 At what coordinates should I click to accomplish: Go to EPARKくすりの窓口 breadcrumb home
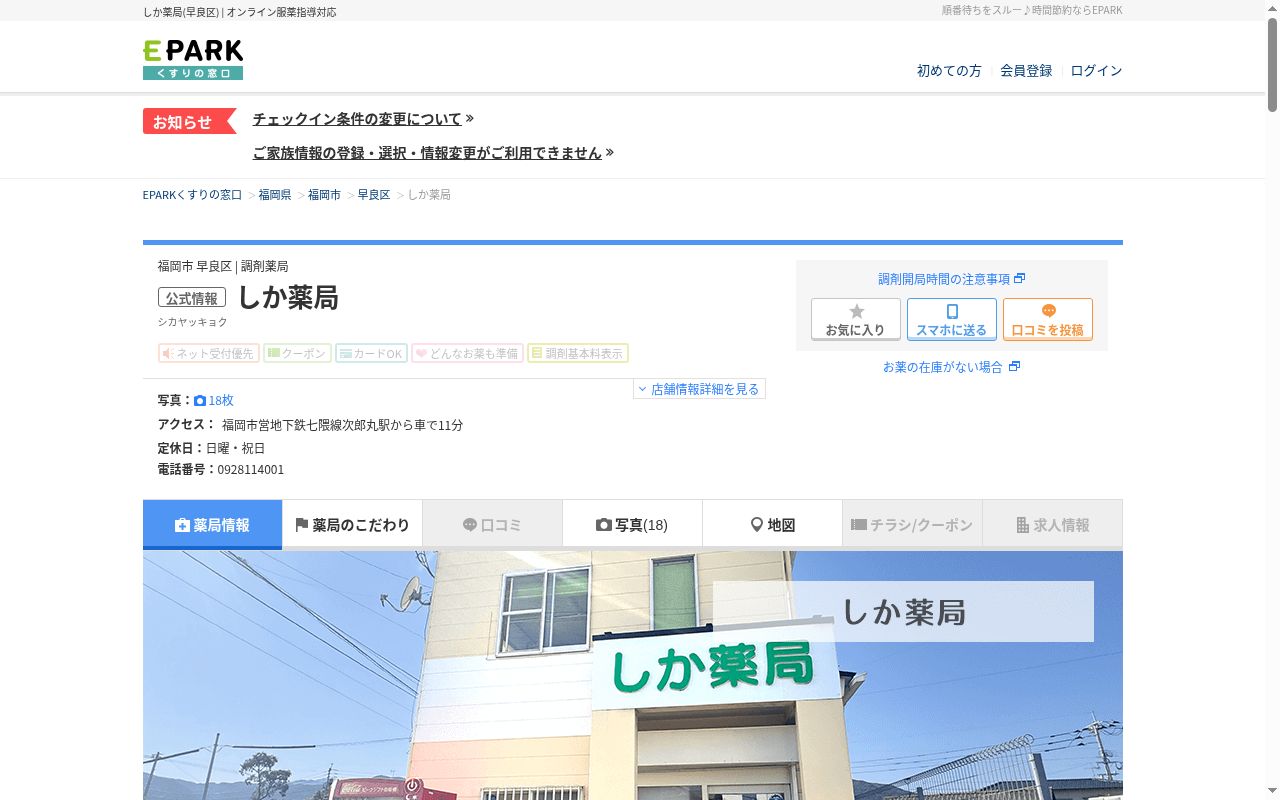pyautogui.click(x=193, y=195)
